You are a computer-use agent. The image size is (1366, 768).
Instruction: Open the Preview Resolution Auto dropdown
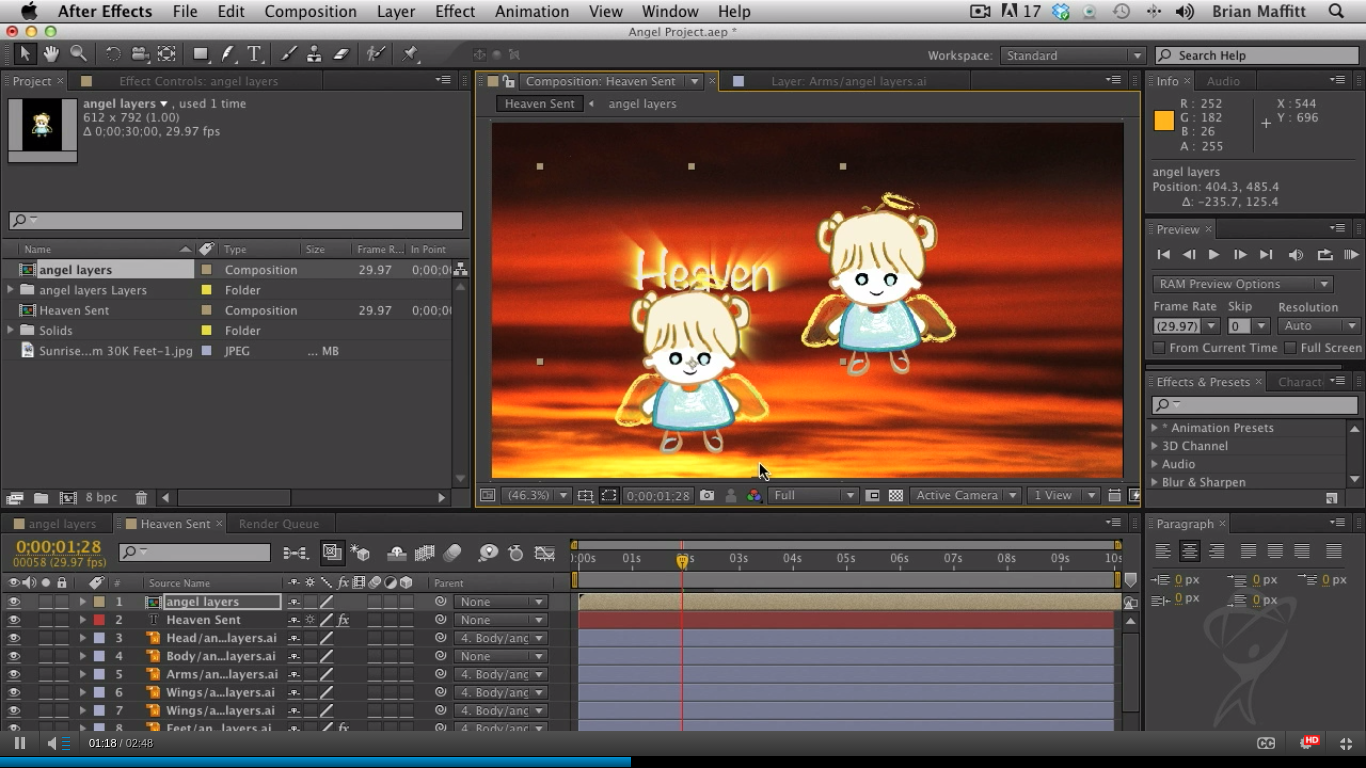(x=1319, y=326)
